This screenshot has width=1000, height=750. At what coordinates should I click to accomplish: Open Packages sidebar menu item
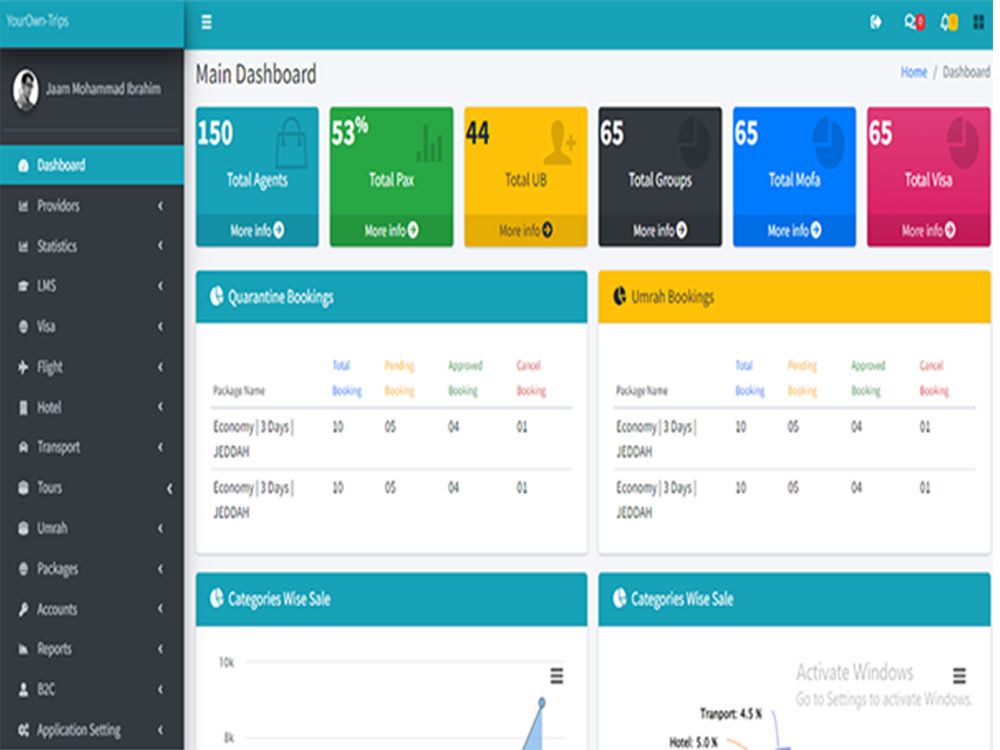[92, 568]
